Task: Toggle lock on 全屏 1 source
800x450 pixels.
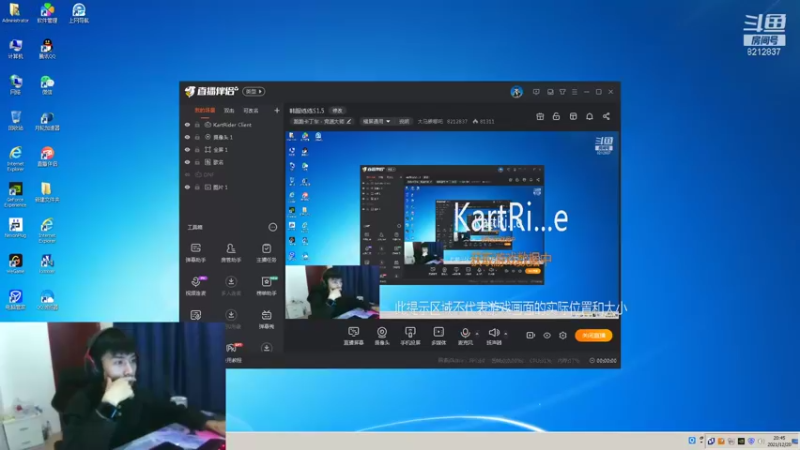Action: 197,149
